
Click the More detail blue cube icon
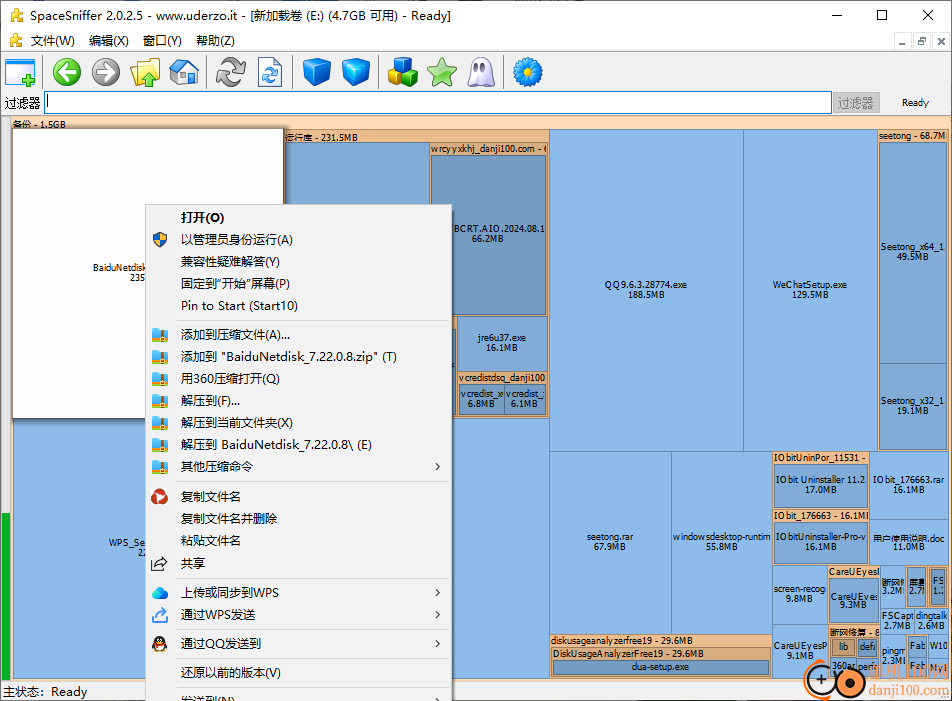tap(356, 72)
